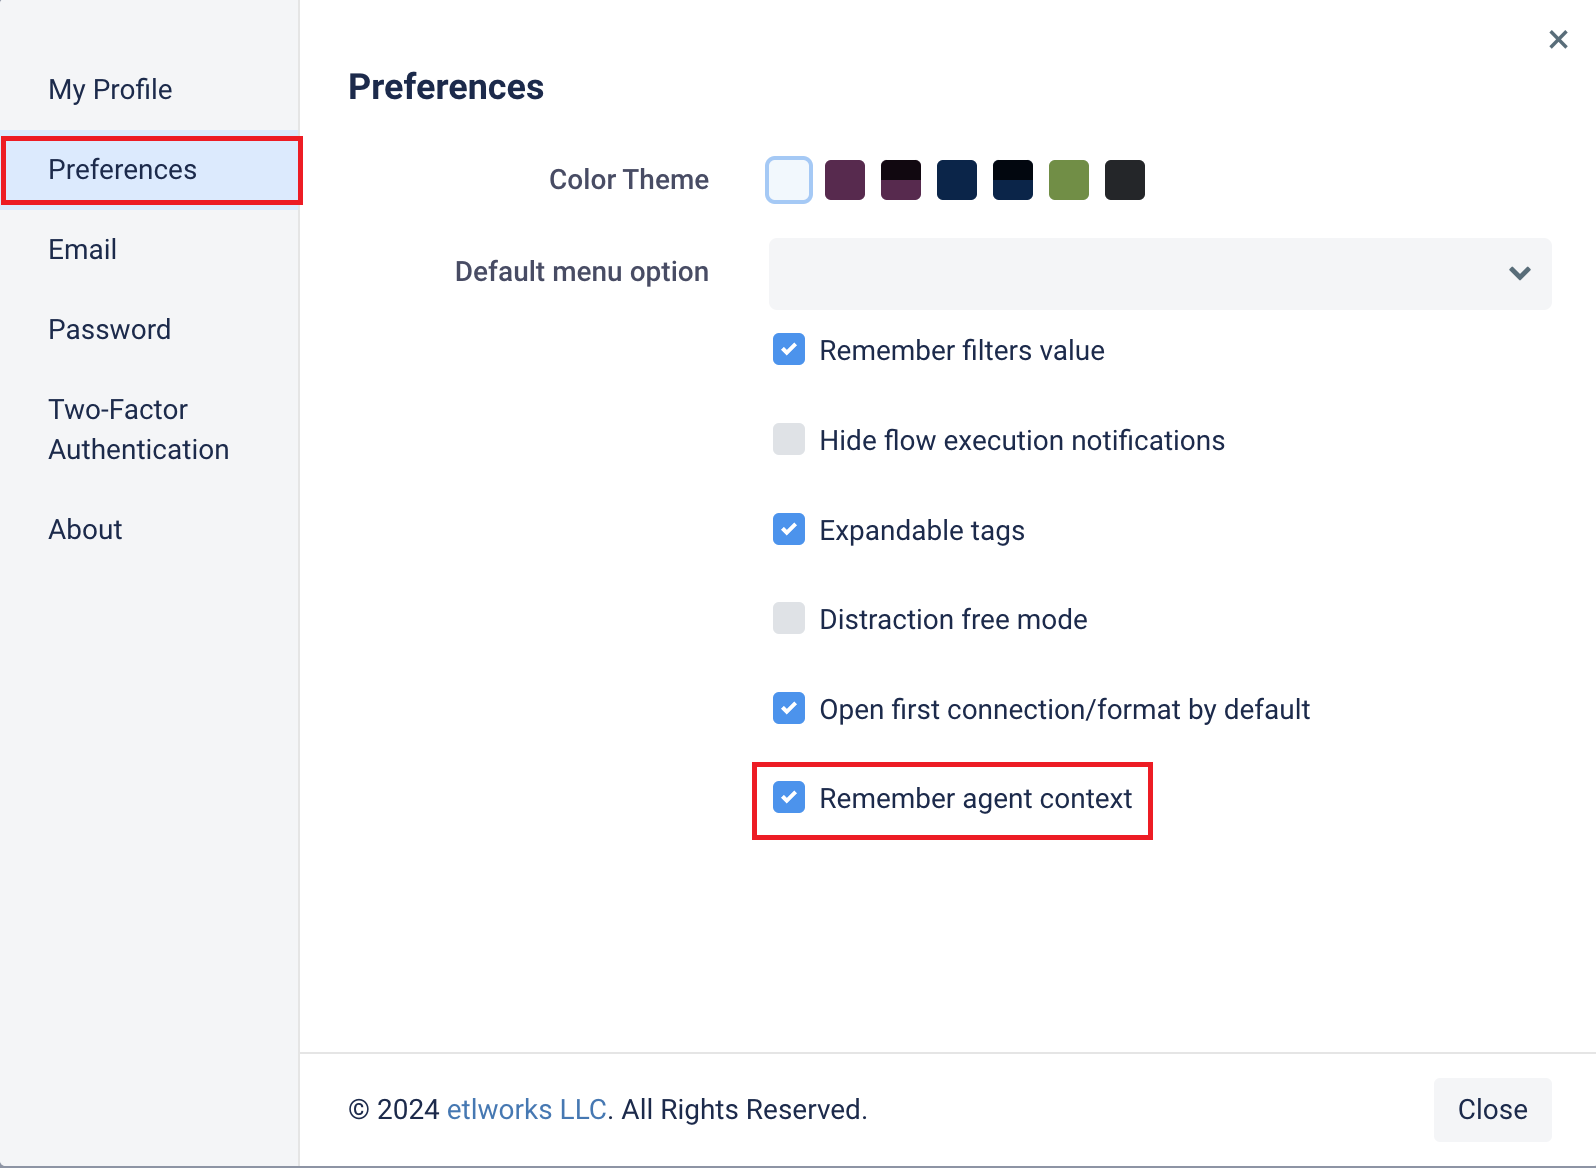
Task: Open Two-Factor Authentication settings
Action: pos(138,429)
